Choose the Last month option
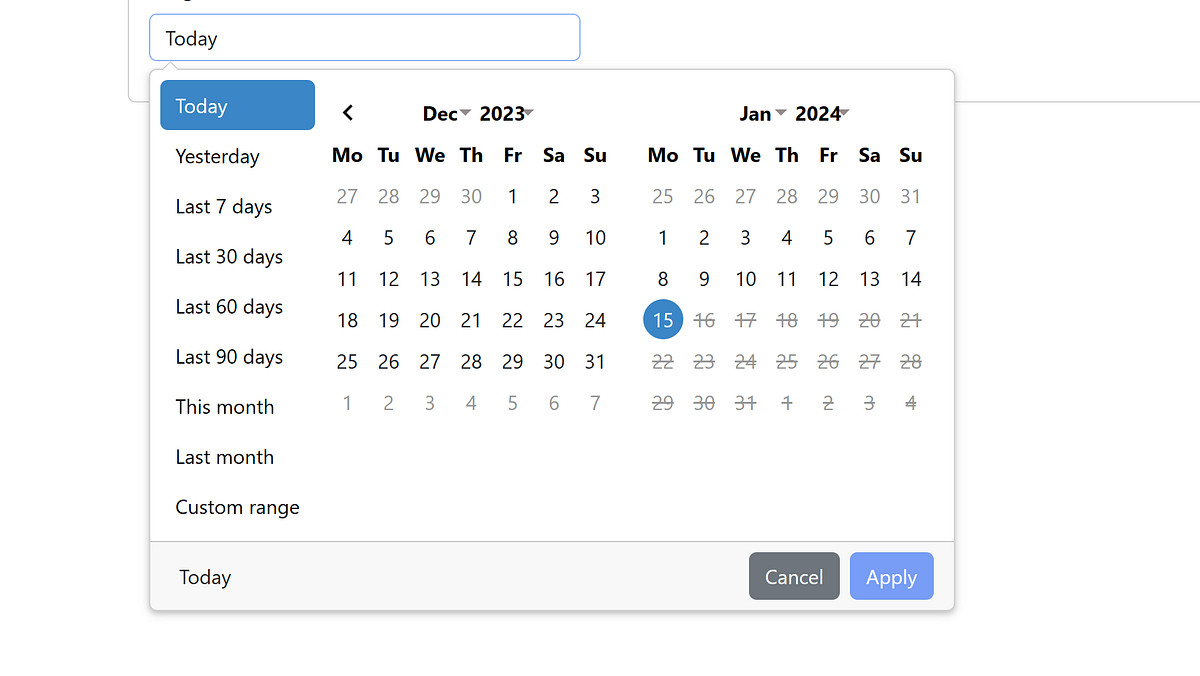 click(x=238, y=457)
